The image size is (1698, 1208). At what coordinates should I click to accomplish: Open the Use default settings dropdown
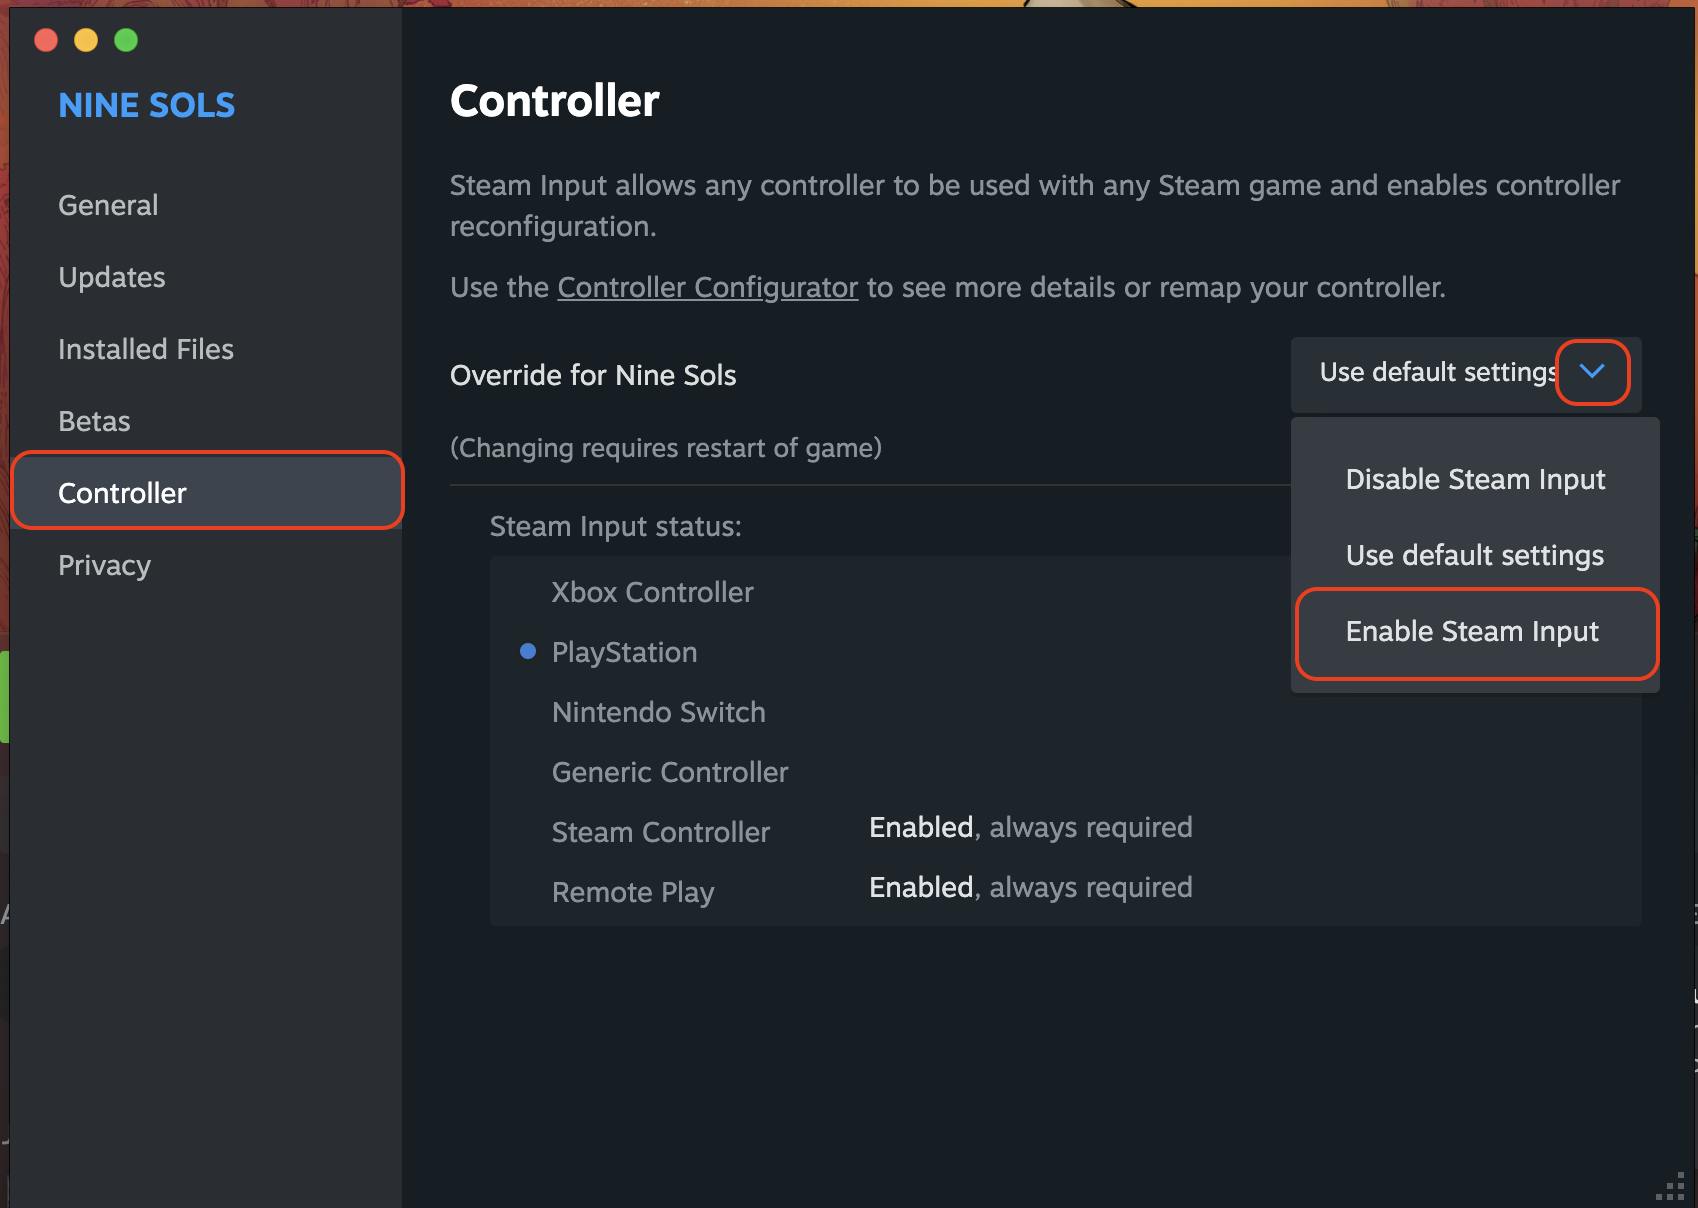(x=1466, y=373)
